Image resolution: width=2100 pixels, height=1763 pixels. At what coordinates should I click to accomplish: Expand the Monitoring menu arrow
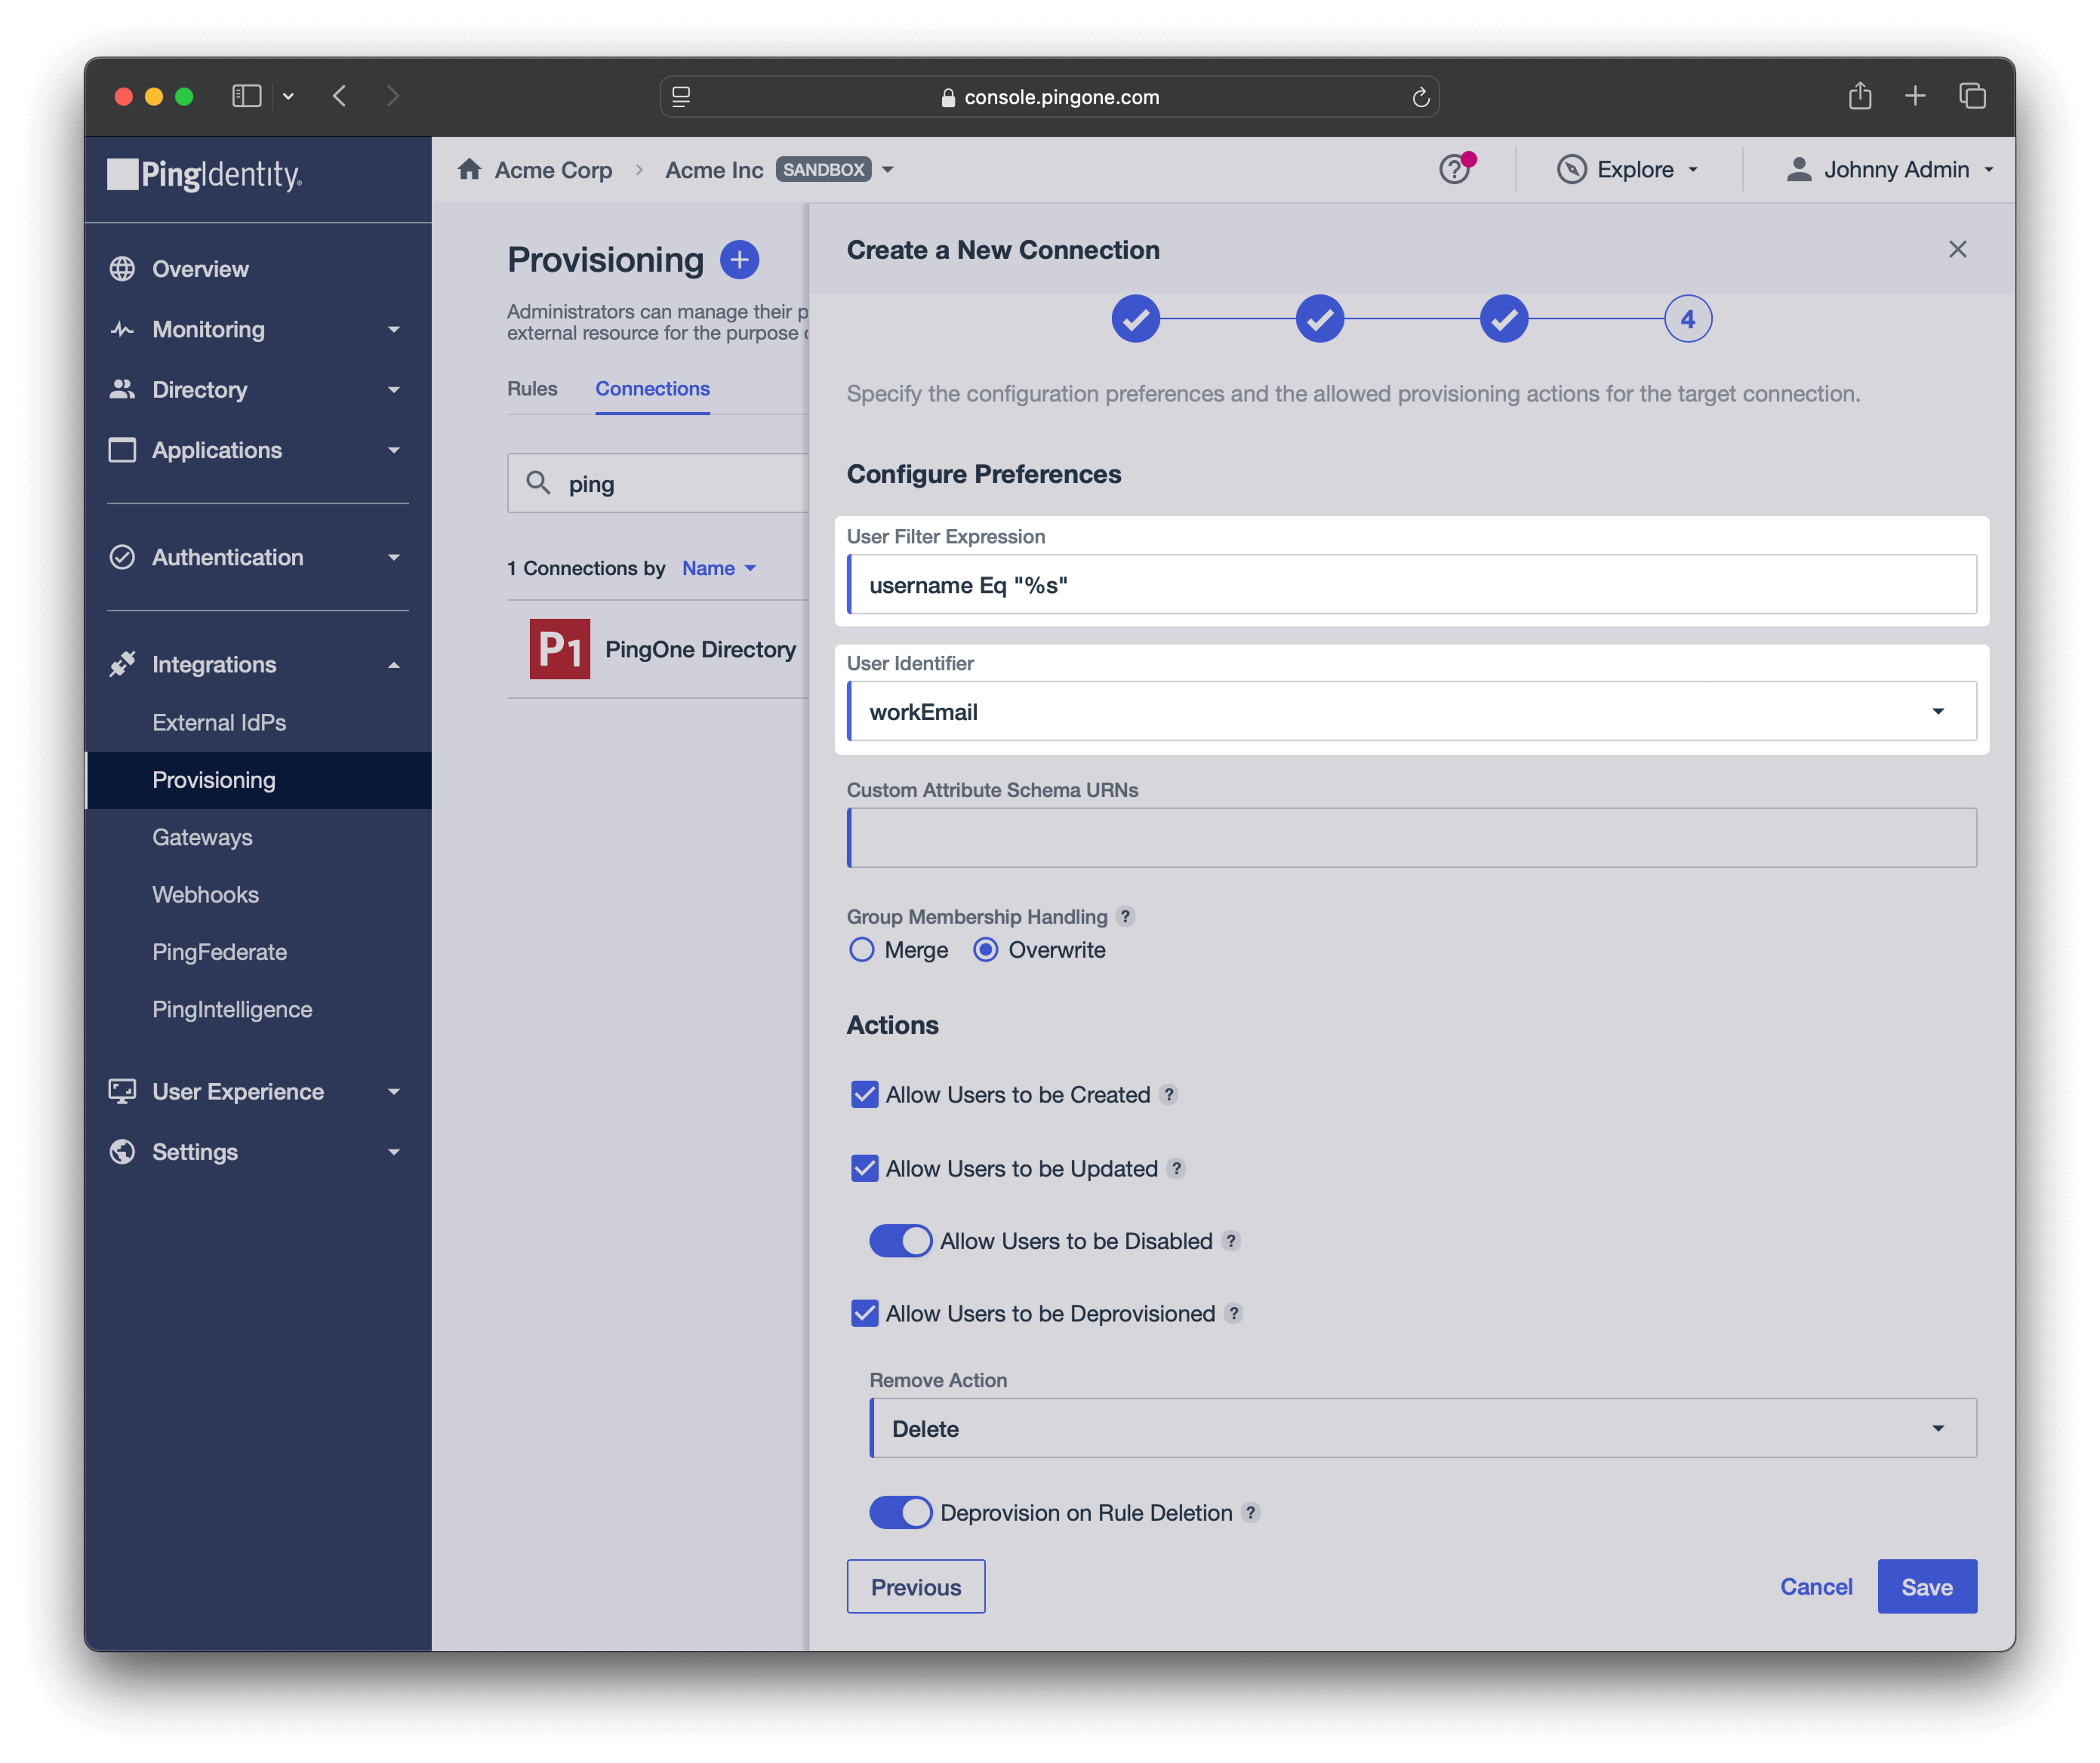394,329
